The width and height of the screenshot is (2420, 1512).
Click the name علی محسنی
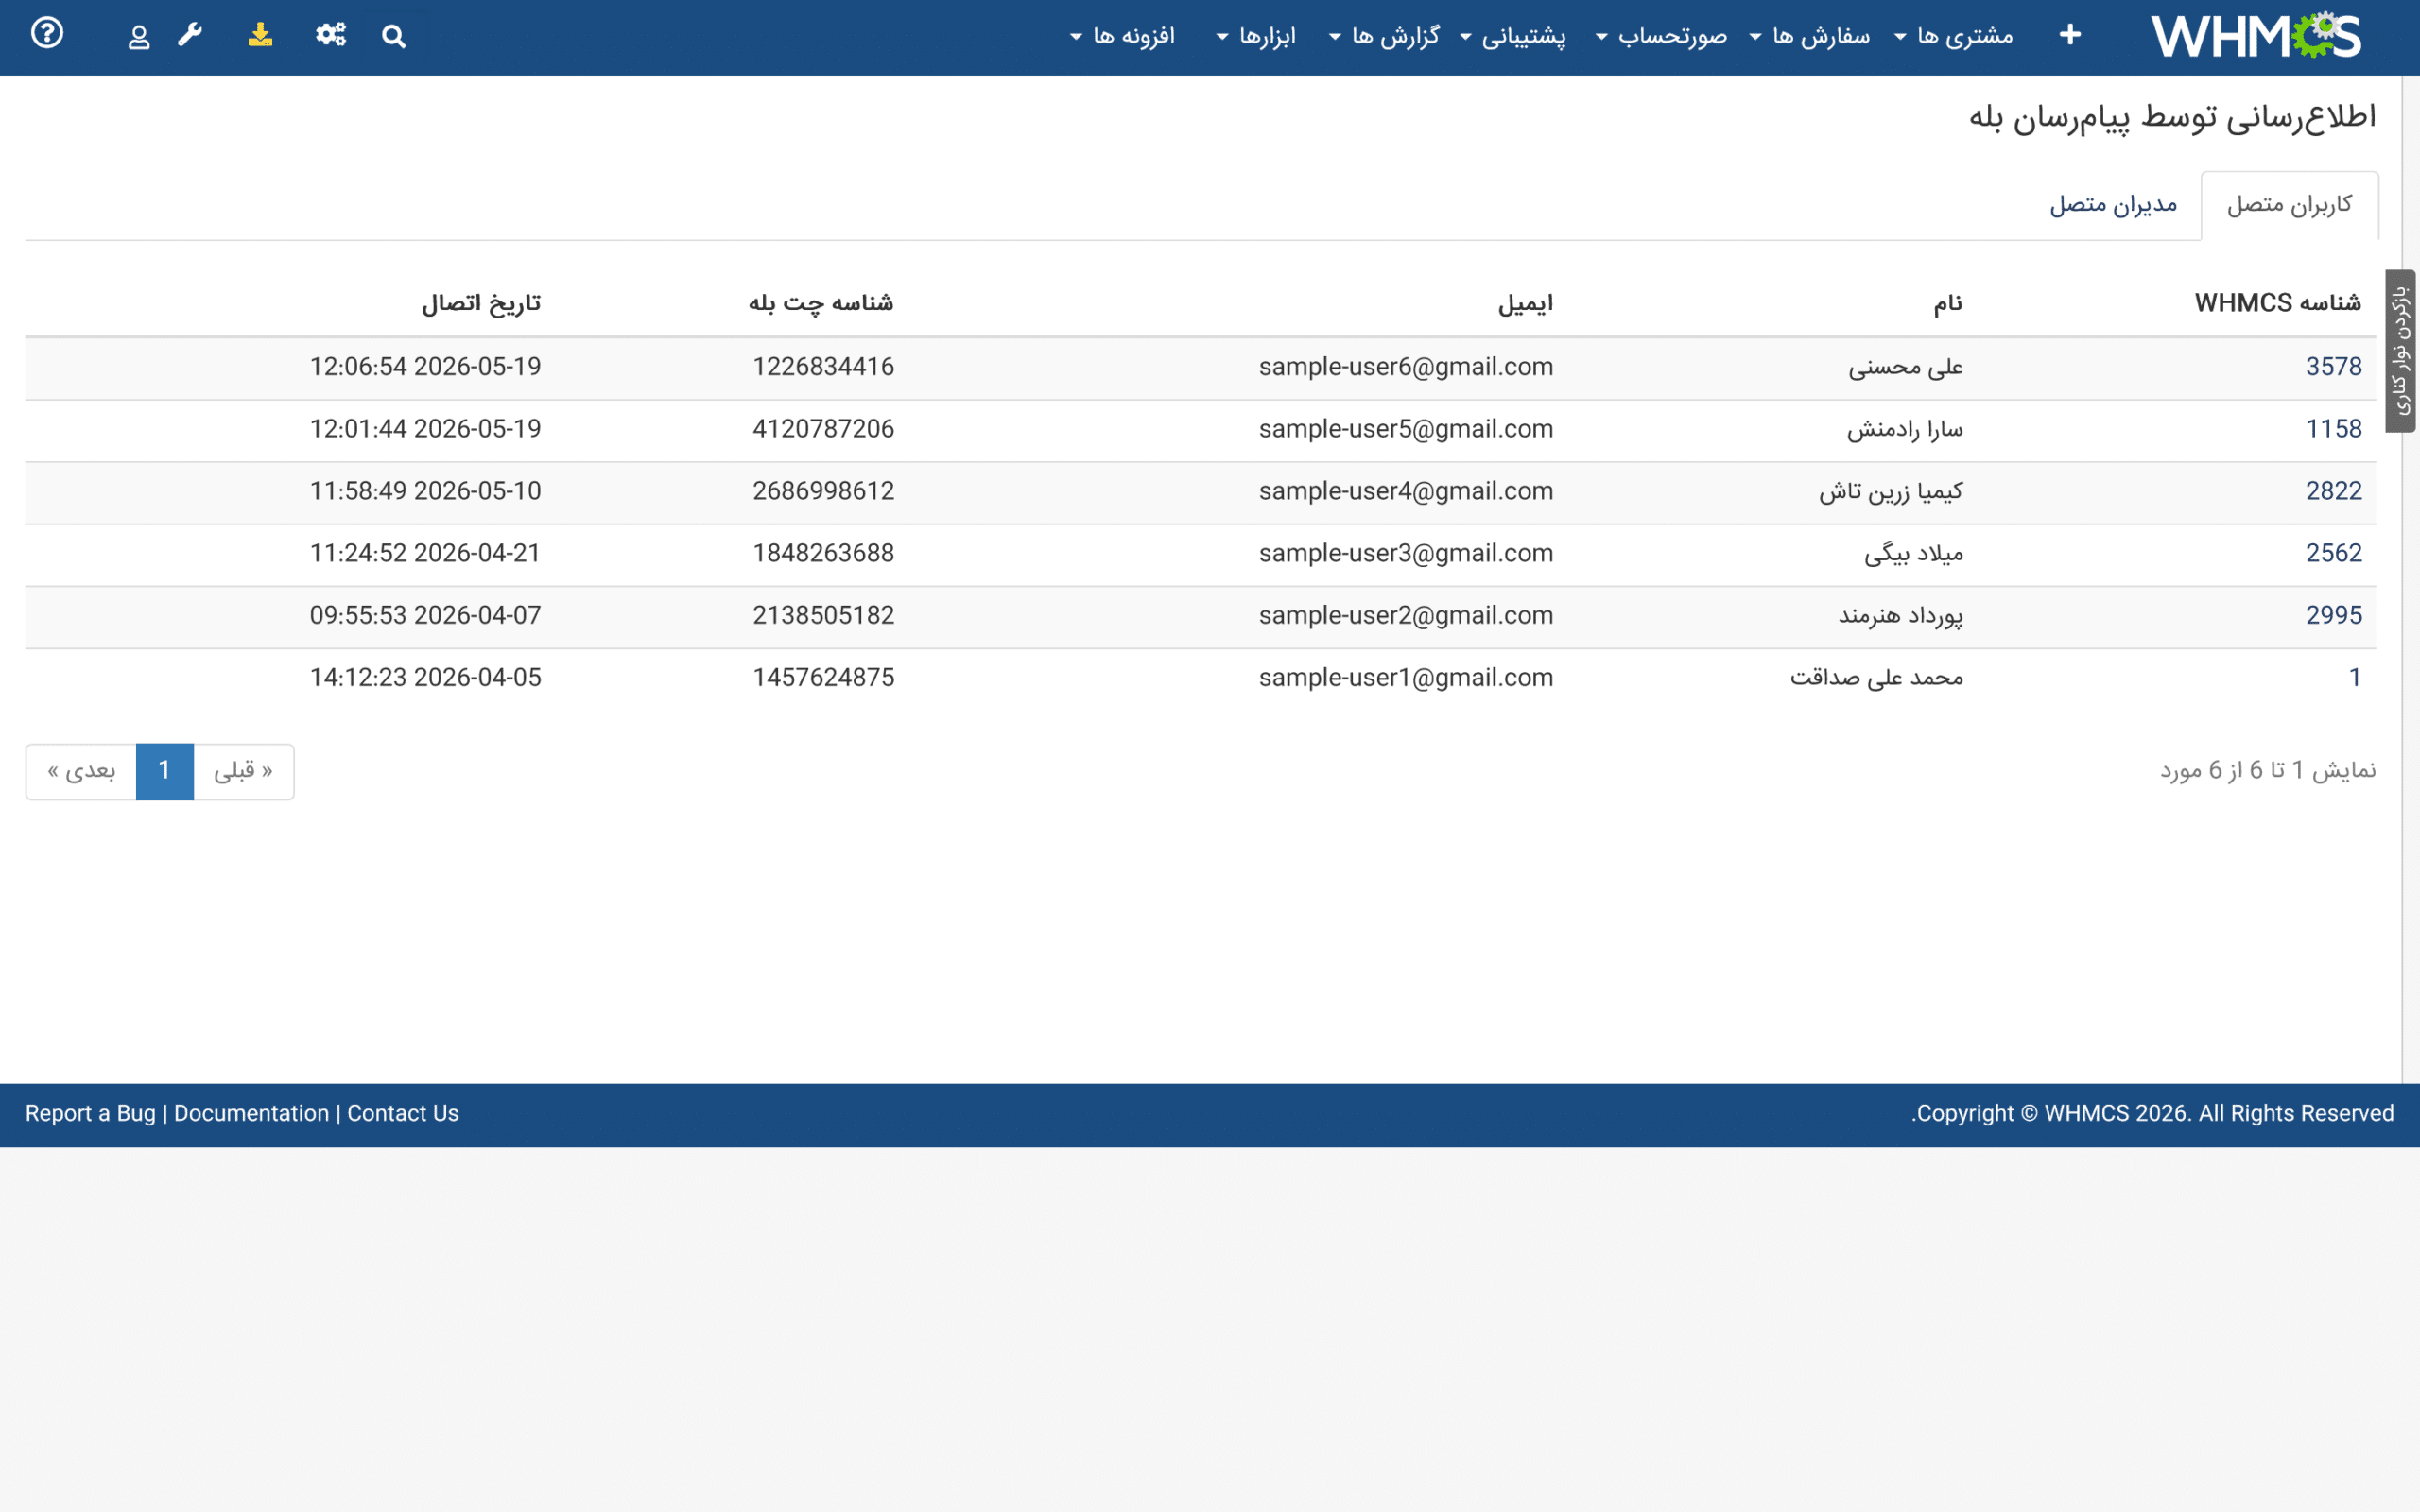(x=1905, y=368)
